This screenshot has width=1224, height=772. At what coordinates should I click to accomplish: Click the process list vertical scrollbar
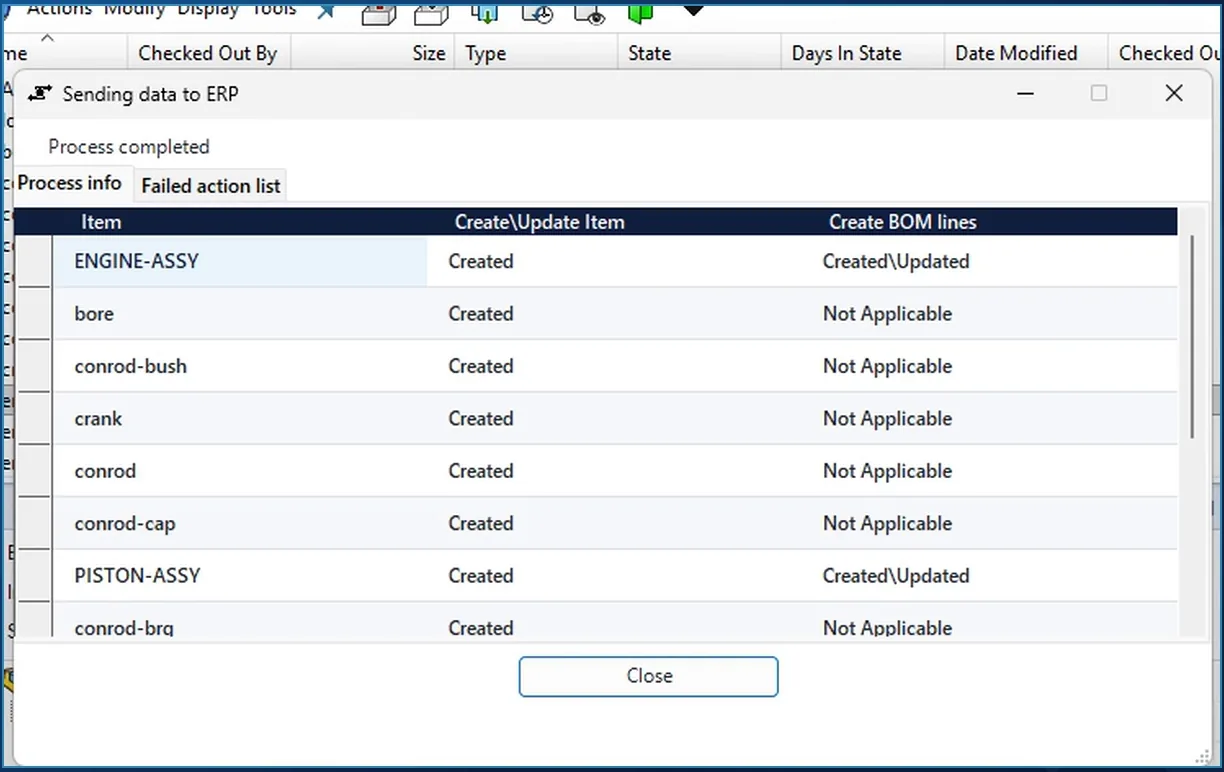(x=1191, y=336)
